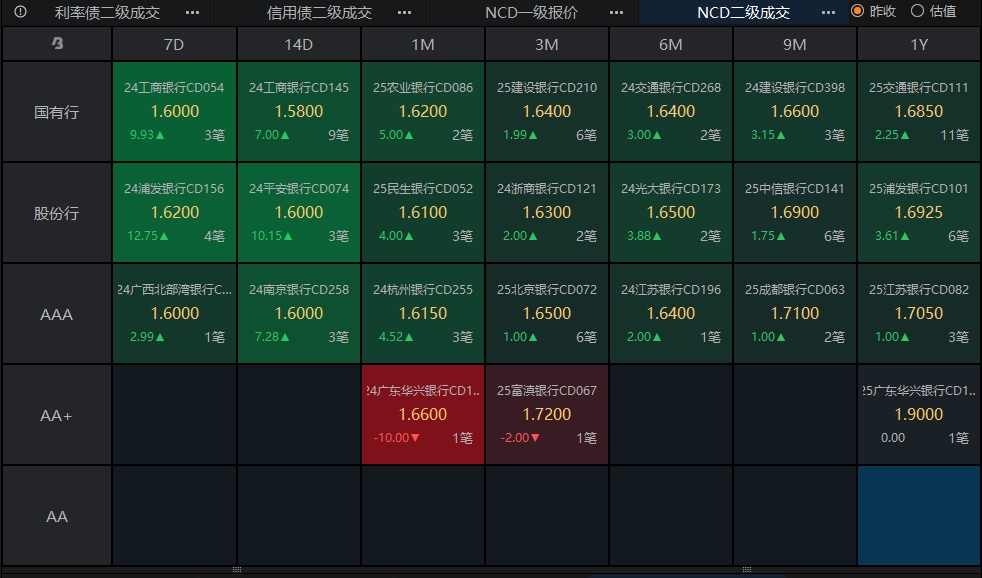Switch to the NCD一级报价 tab
Image resolution: width=982 pixels, height=578 pixels.
[531, 13]
